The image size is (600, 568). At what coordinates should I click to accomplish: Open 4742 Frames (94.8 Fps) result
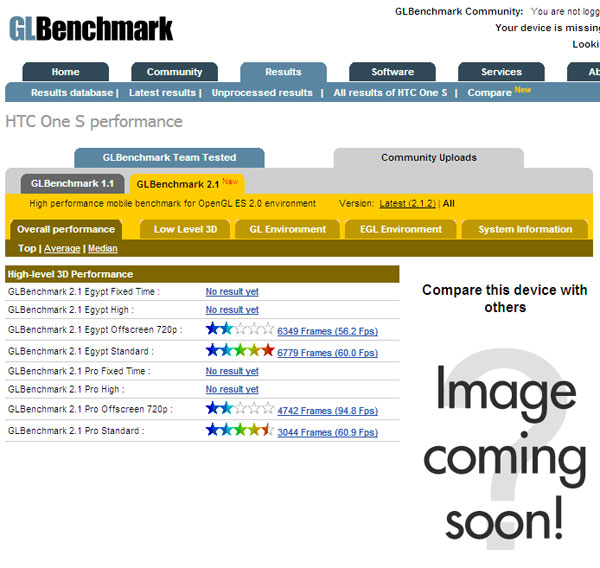tap(327, 411)
